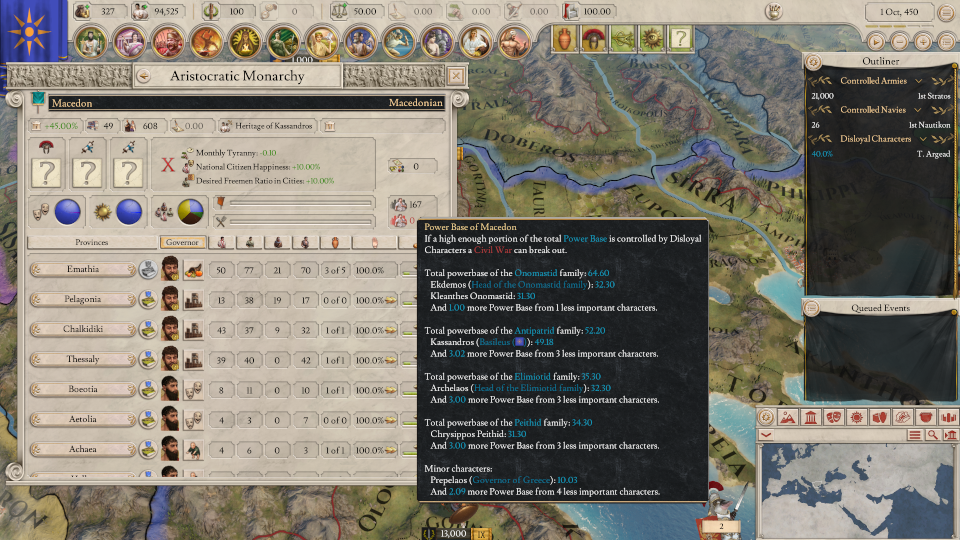
Task: Click the laurel wreath icon showing 100
Action: [x=210, y=11]
